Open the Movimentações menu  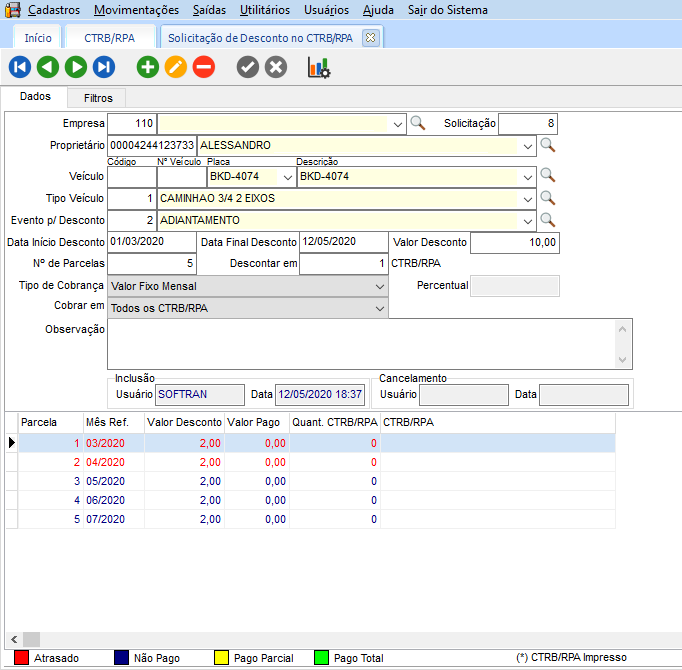136,10
